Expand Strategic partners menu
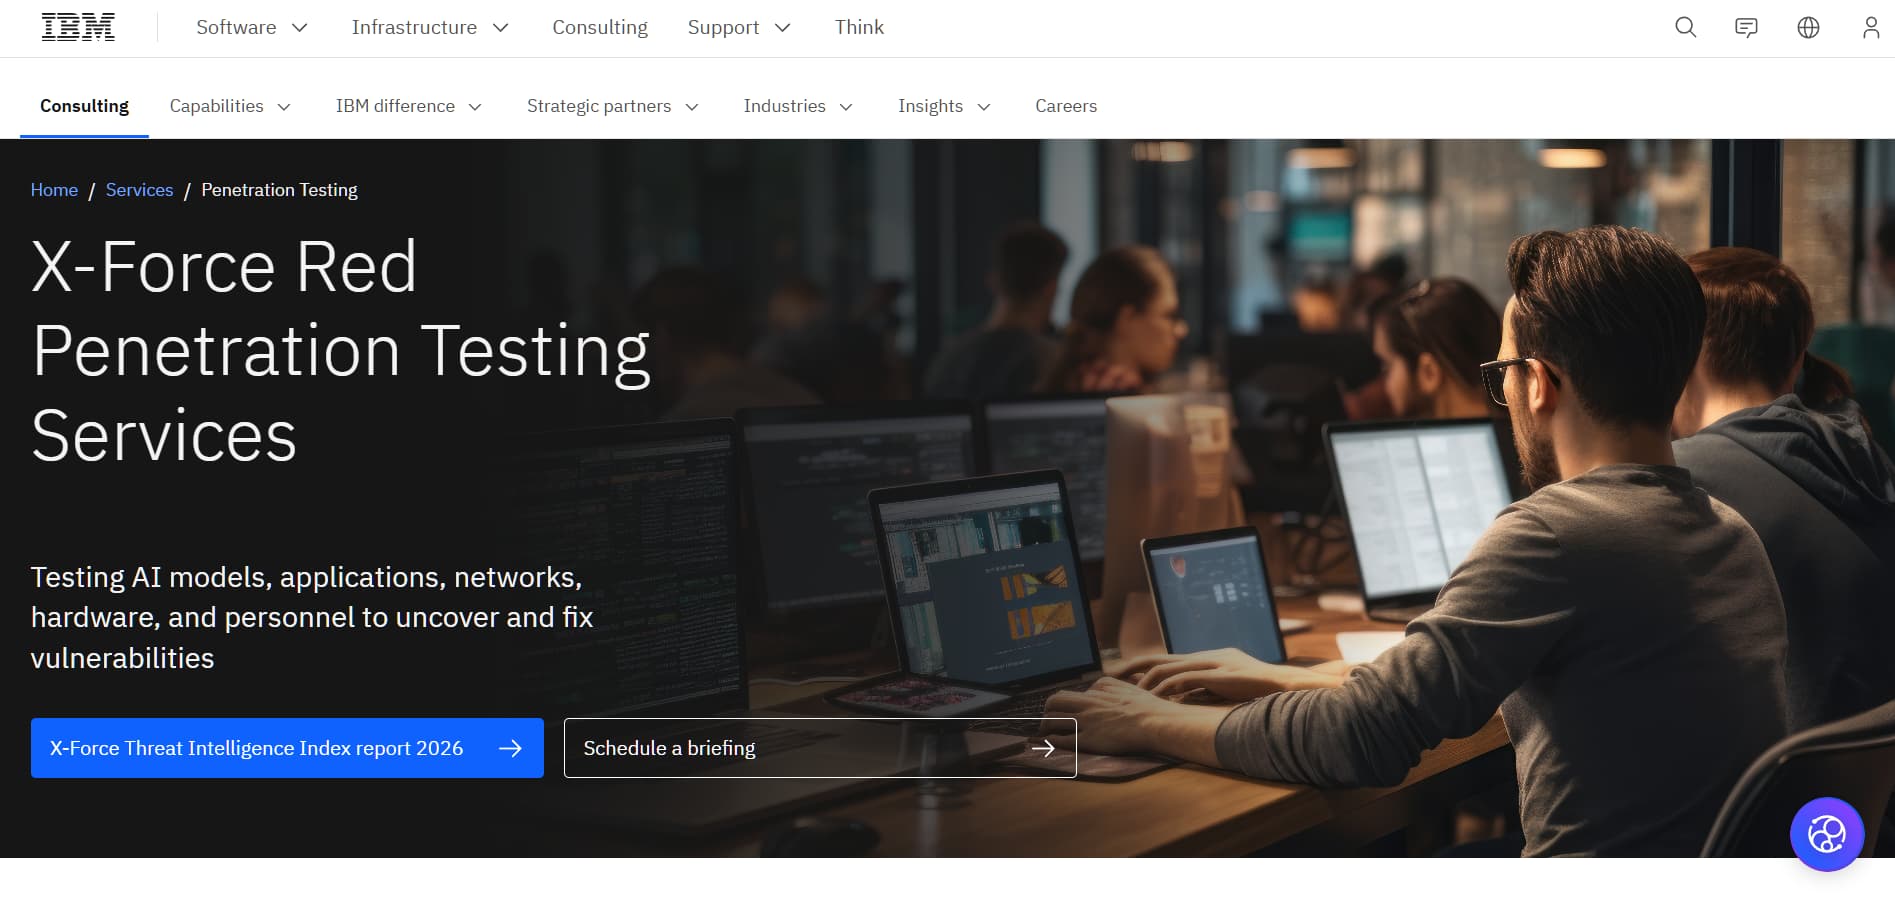Image resolution: width=1895 pixels, height=897 pixels. pyautogui.click(x=612, y=106)
